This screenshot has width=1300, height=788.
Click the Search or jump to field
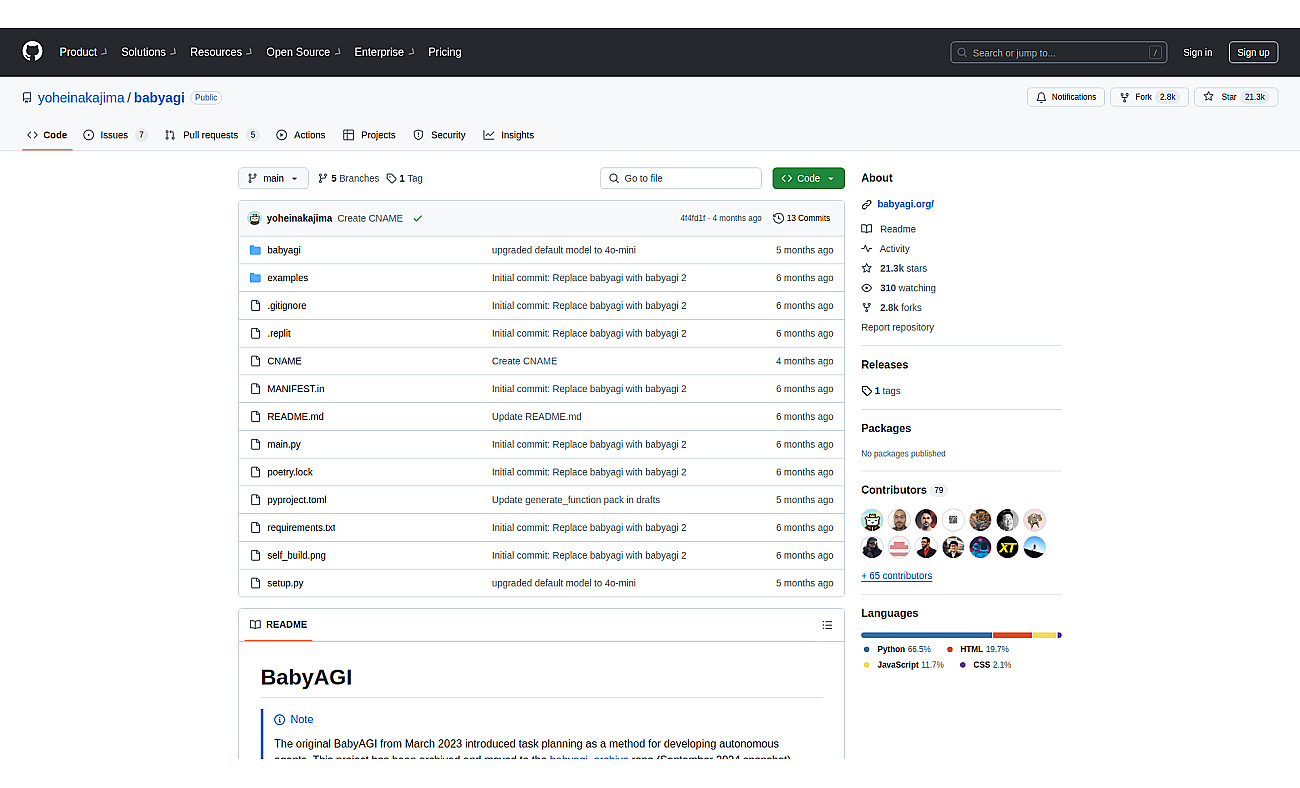[x=1058, y=53]
